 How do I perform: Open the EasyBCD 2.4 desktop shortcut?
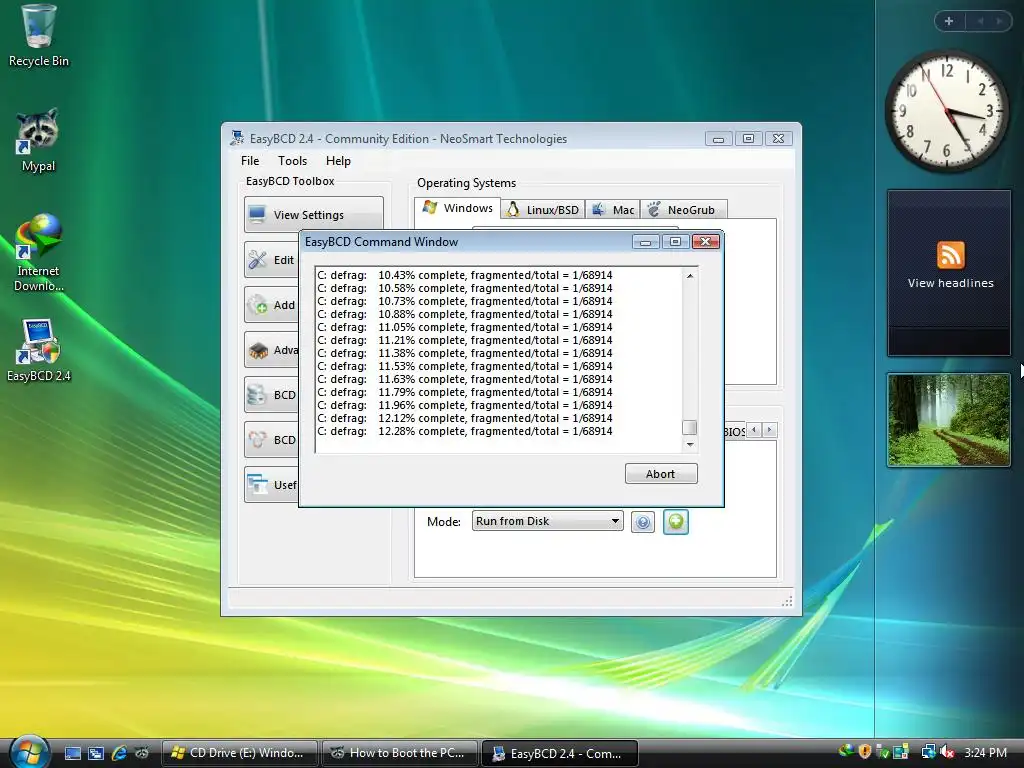pyautogui.click(x=39, y=350)
